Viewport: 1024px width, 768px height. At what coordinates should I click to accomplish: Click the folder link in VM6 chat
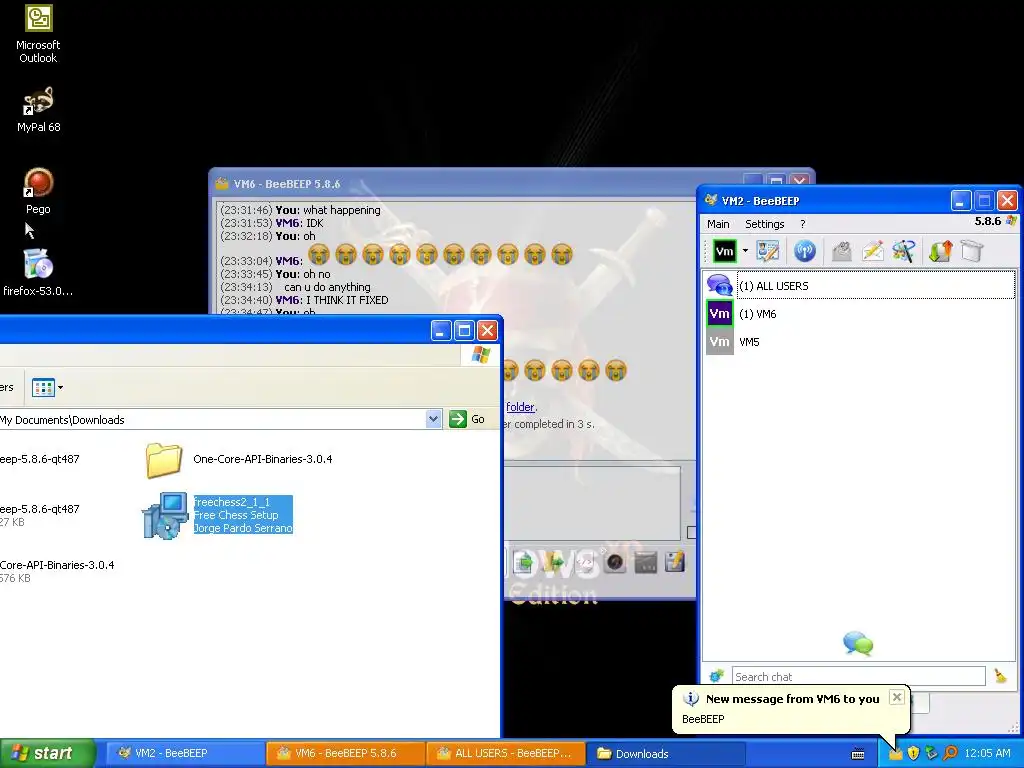tap(520, 407)
